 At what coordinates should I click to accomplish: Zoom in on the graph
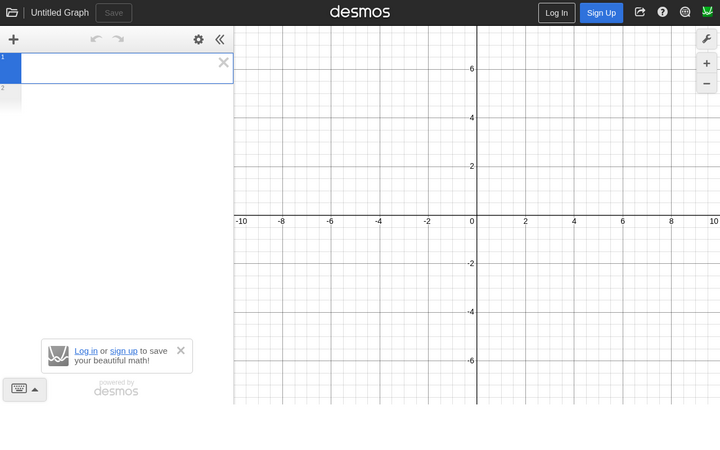click(706, 63)
